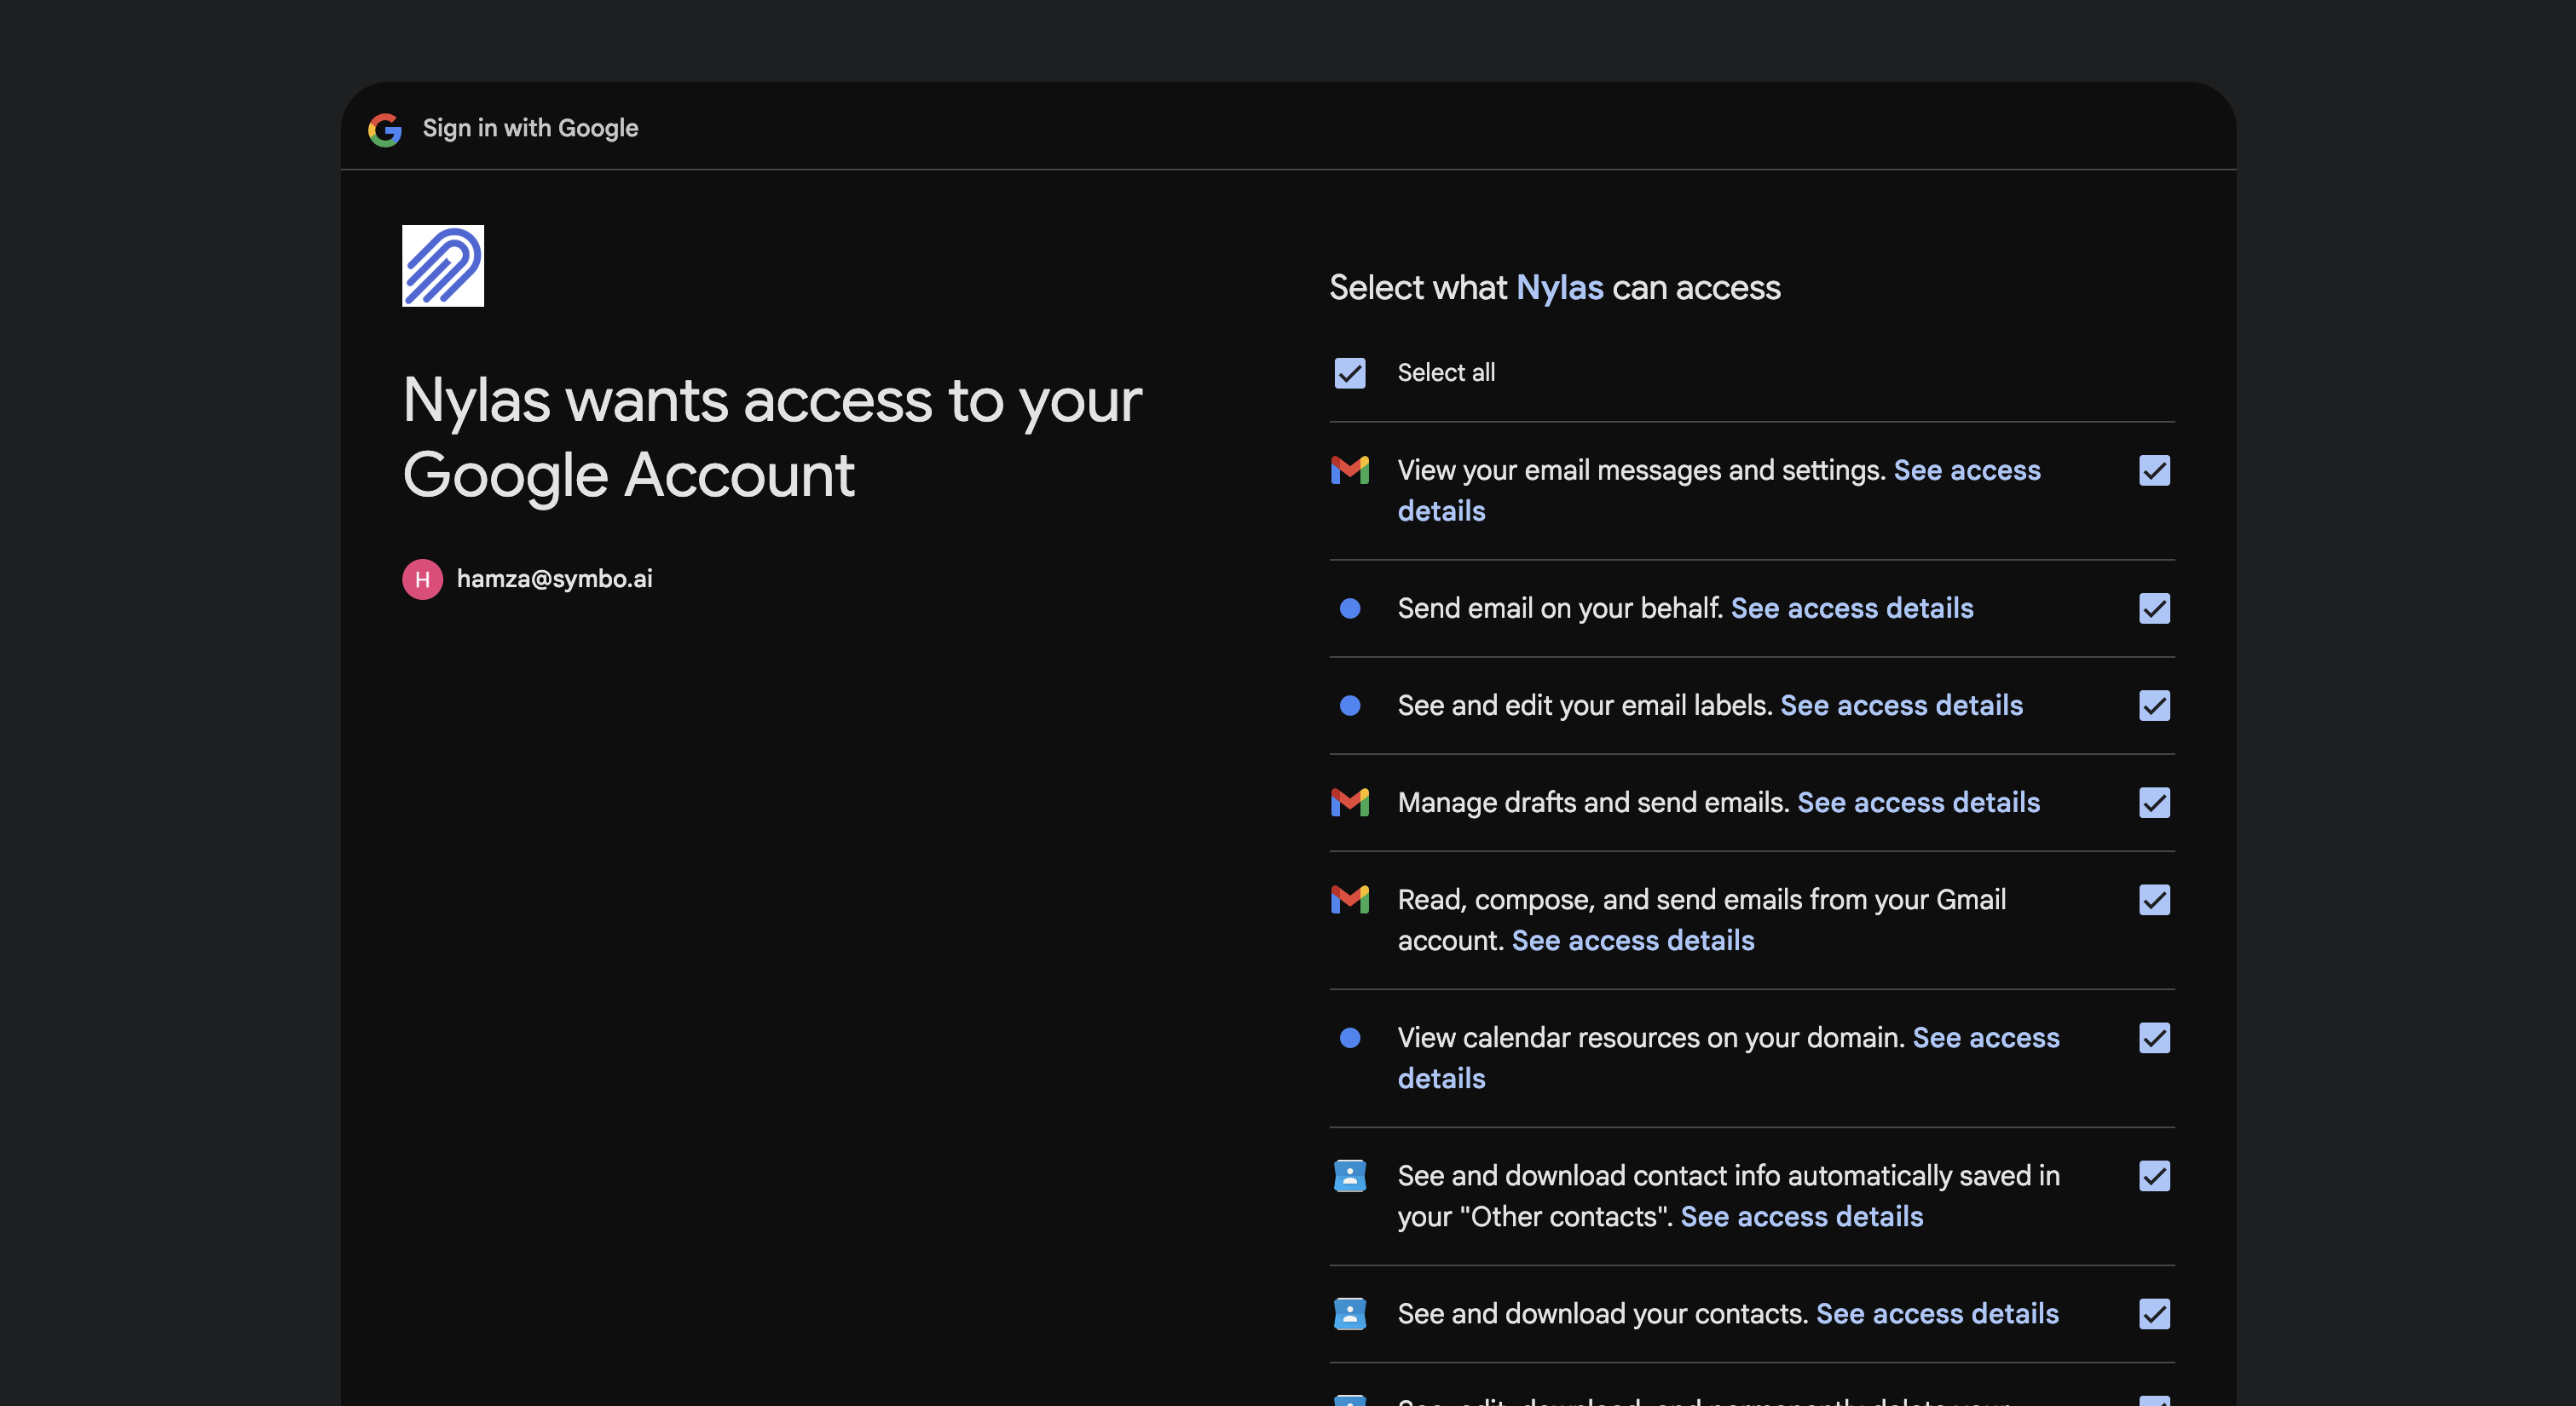The image size is (2576, 1406).
Task: Click the Google G logo
Action: click(385, 129)
